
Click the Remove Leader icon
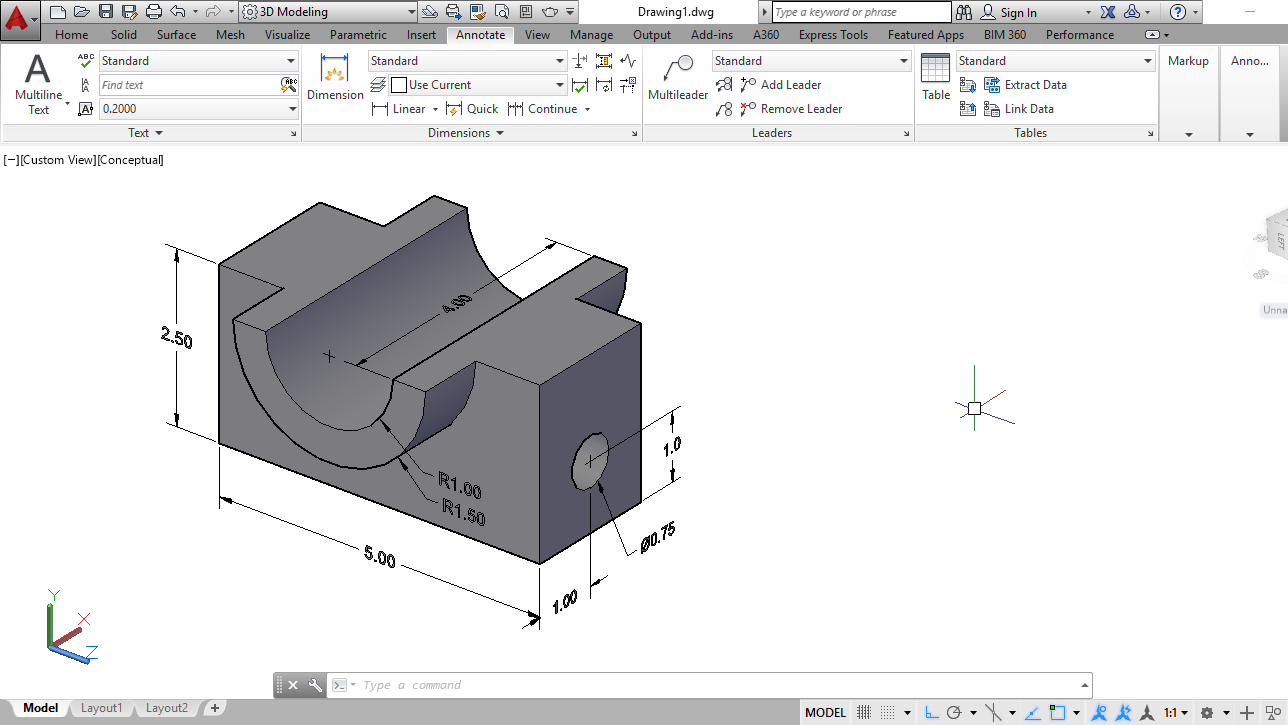749,109
